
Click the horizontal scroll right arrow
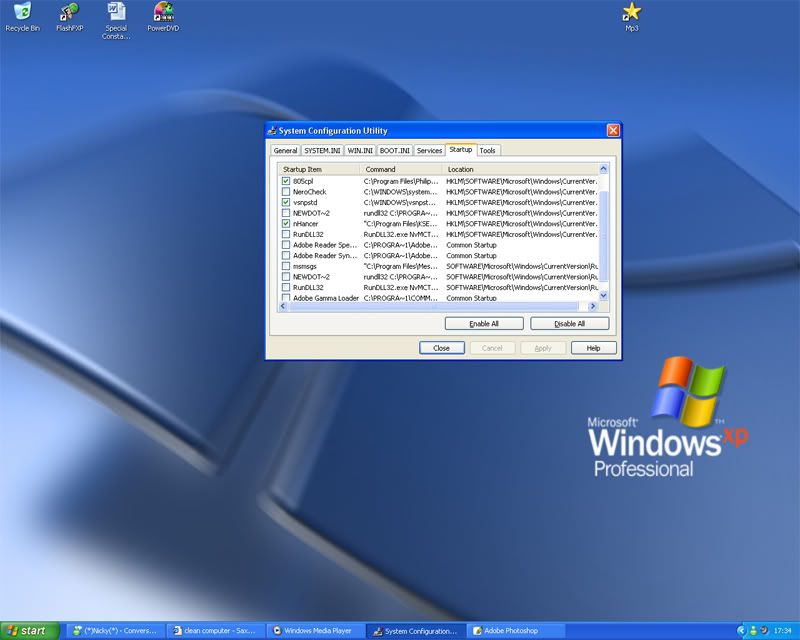tap(591, 306)
